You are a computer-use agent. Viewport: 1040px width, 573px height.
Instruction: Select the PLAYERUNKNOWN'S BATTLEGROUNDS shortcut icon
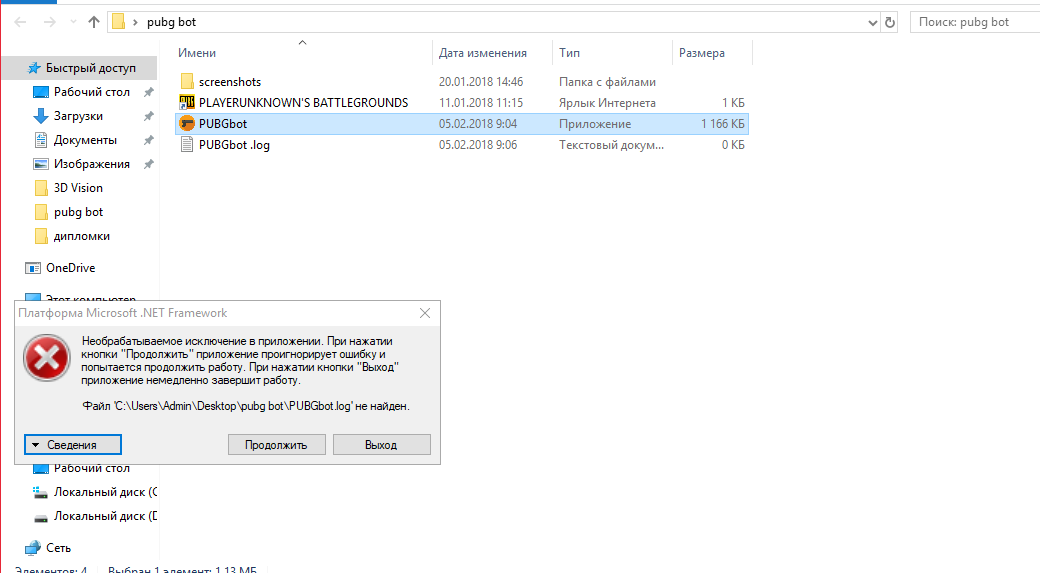pos(187,102)
